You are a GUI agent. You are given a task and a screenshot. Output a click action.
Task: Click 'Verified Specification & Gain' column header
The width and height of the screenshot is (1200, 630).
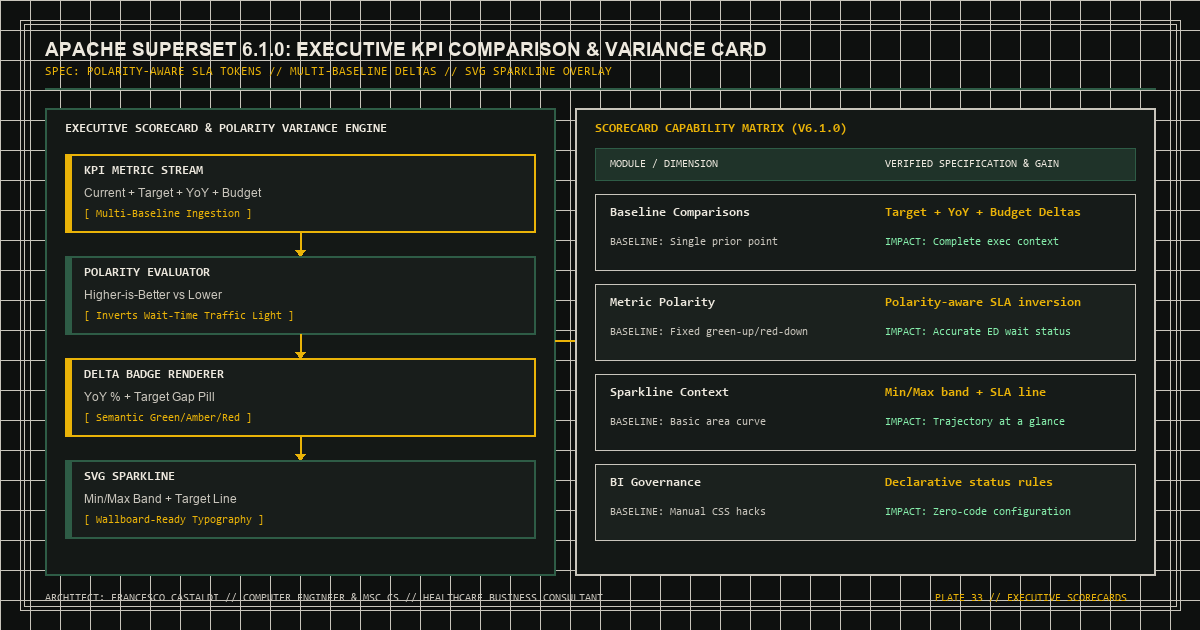[x=972, y=164]
